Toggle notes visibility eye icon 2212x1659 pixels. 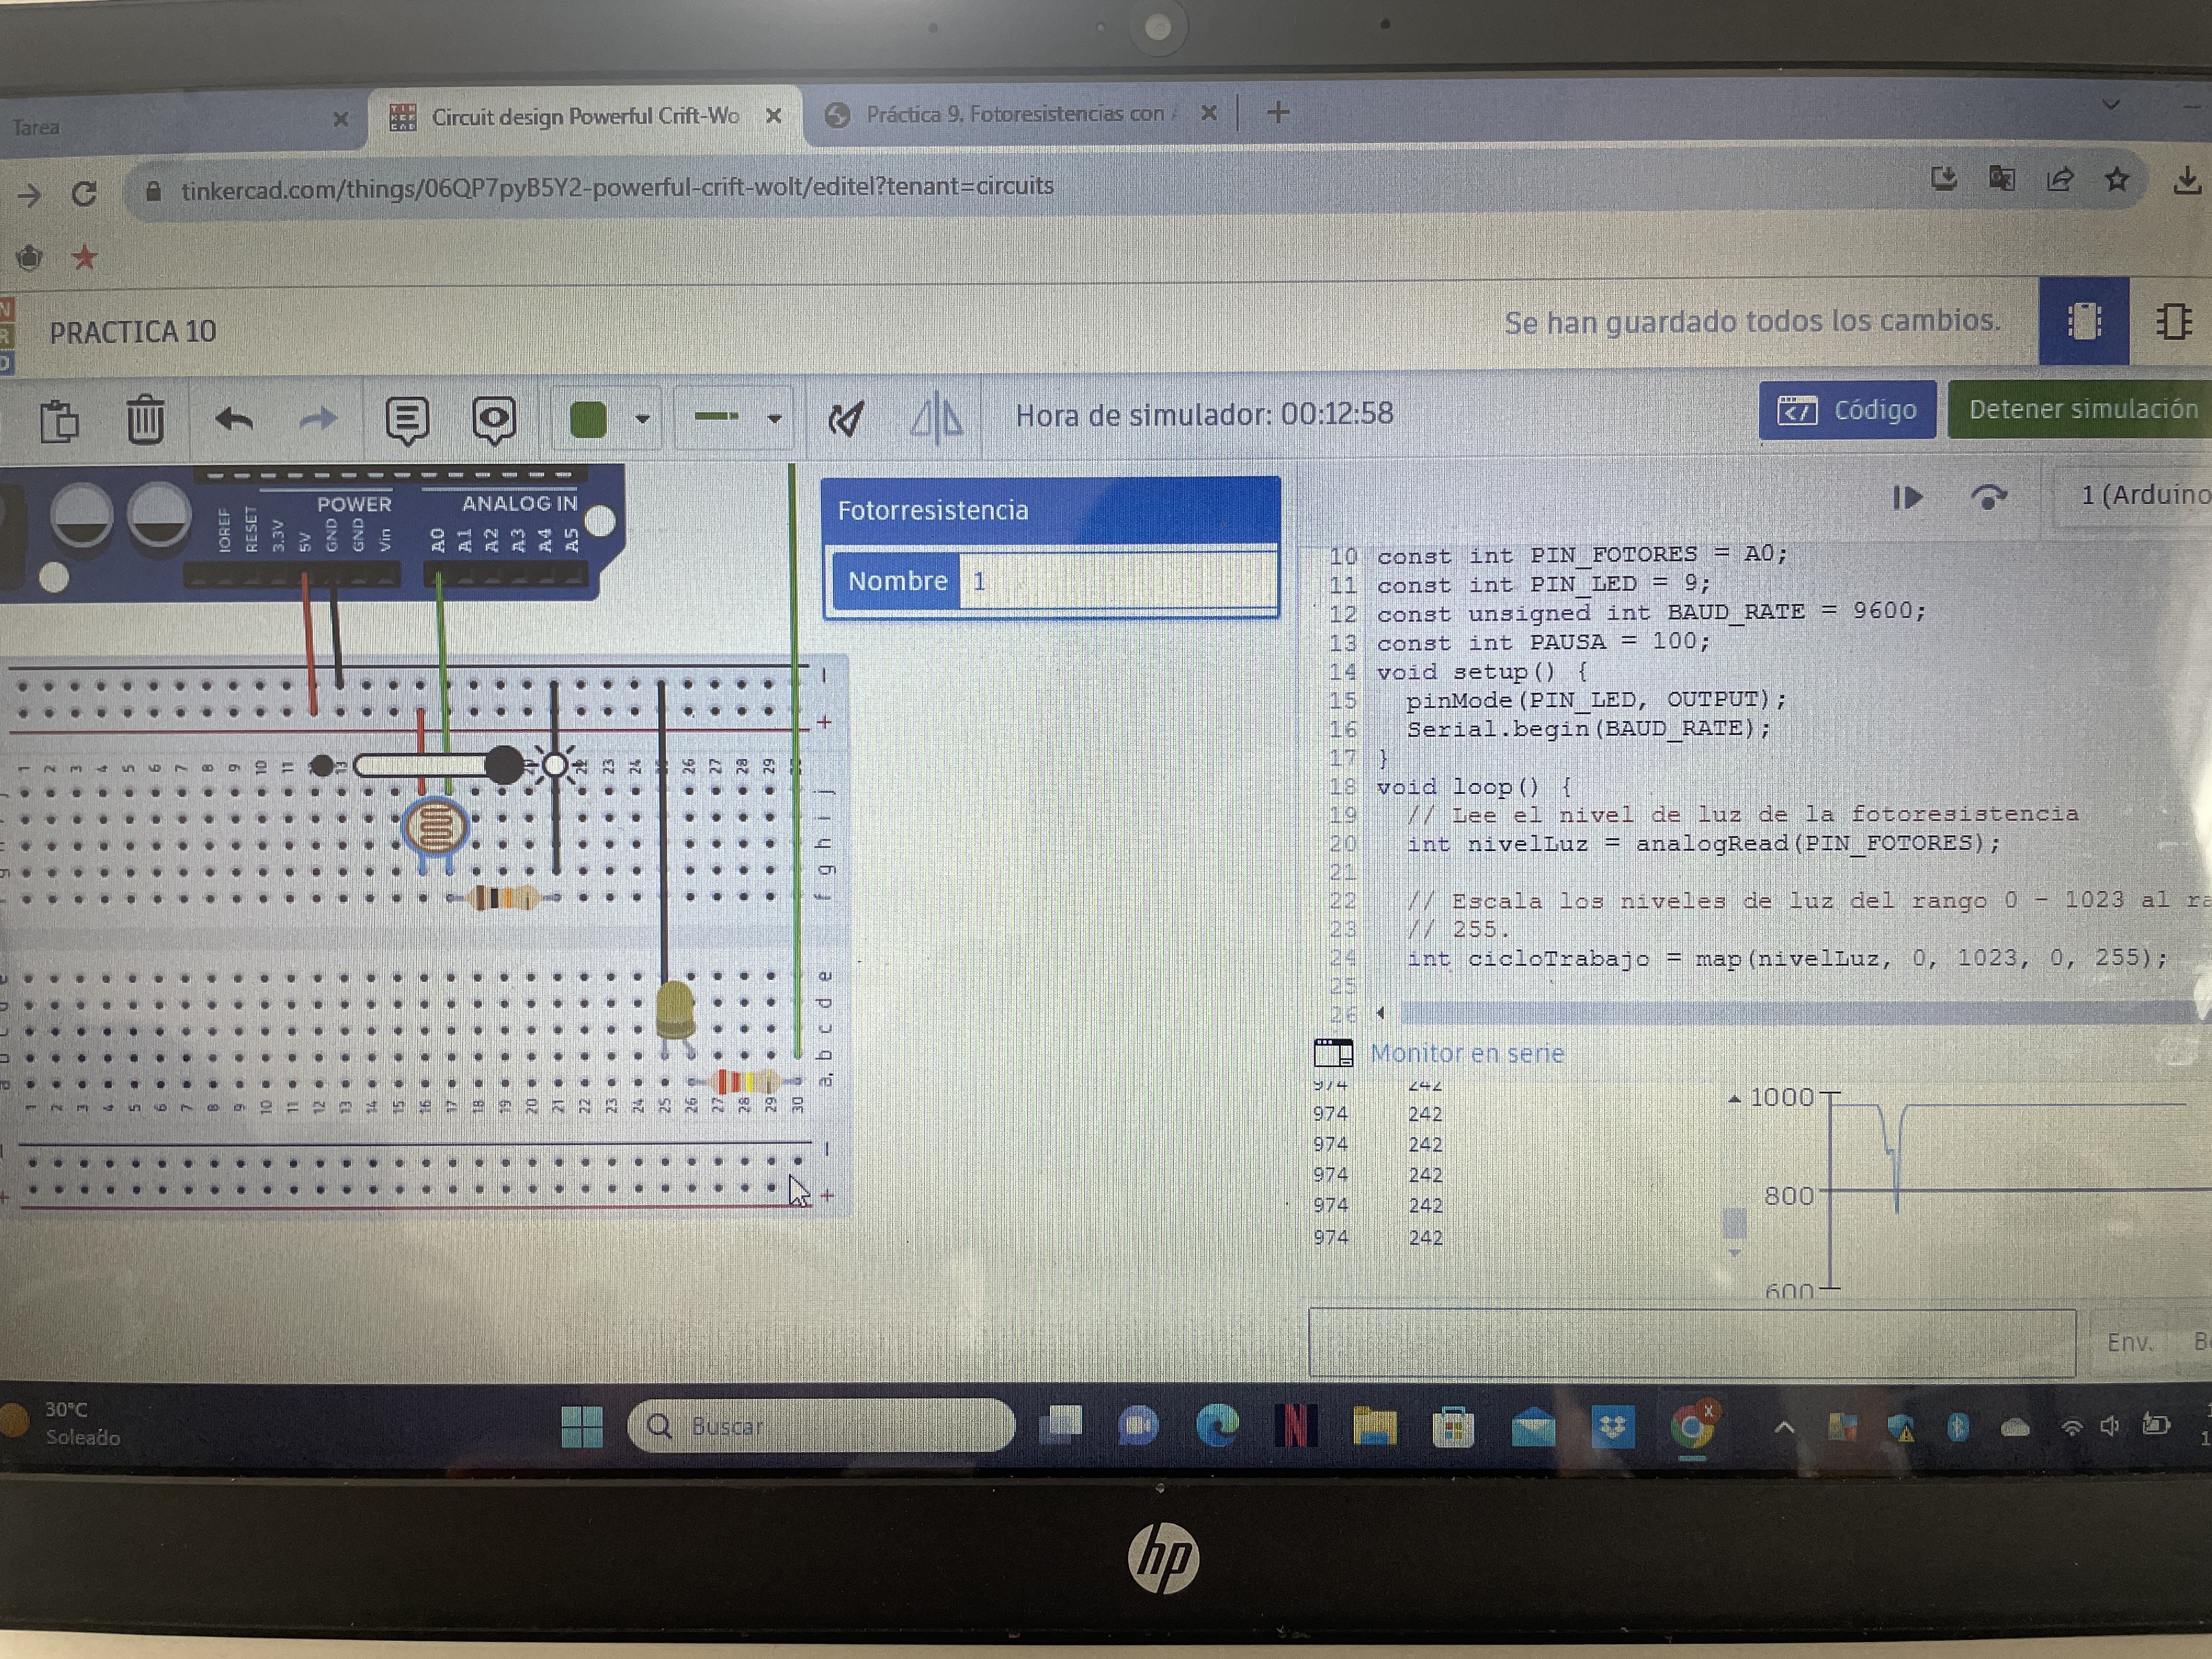494,420
